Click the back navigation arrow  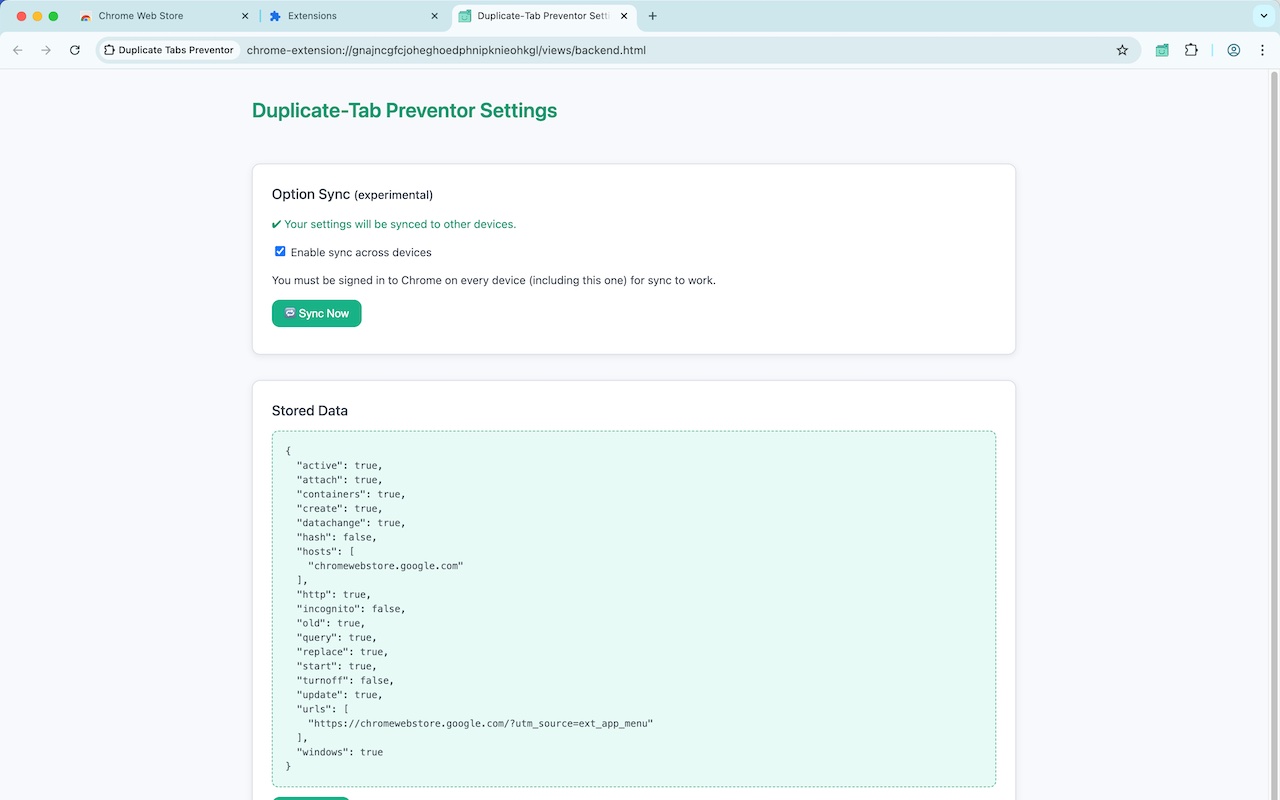pos(18,50)
